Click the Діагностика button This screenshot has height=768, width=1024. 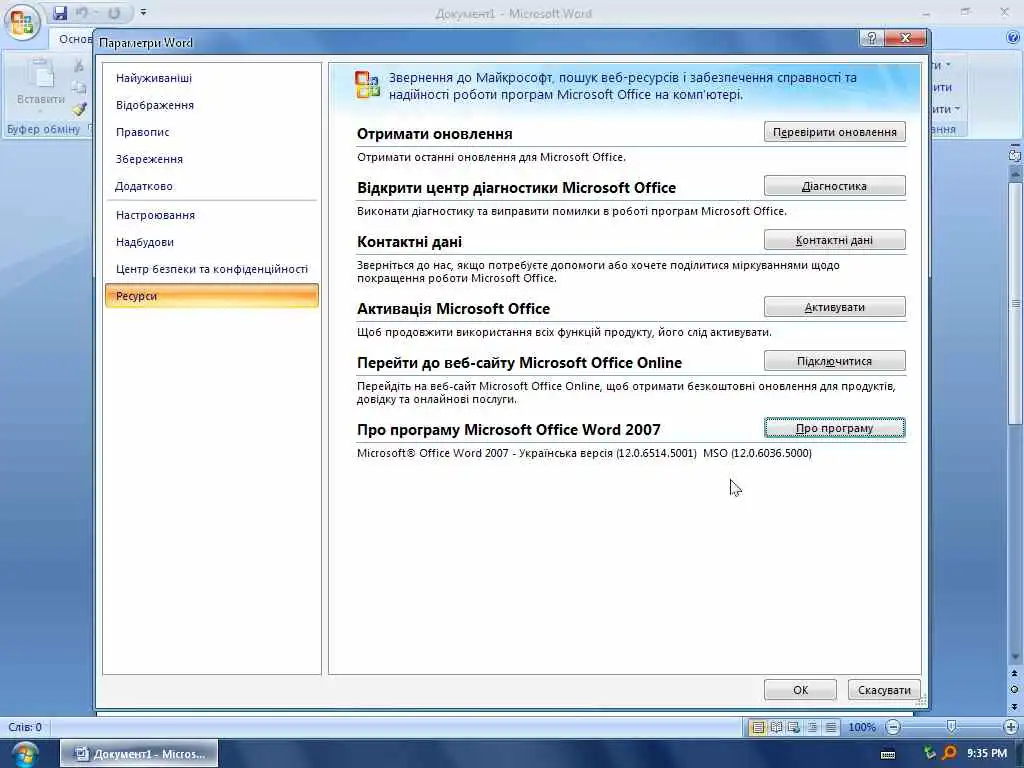coord(835,186)
